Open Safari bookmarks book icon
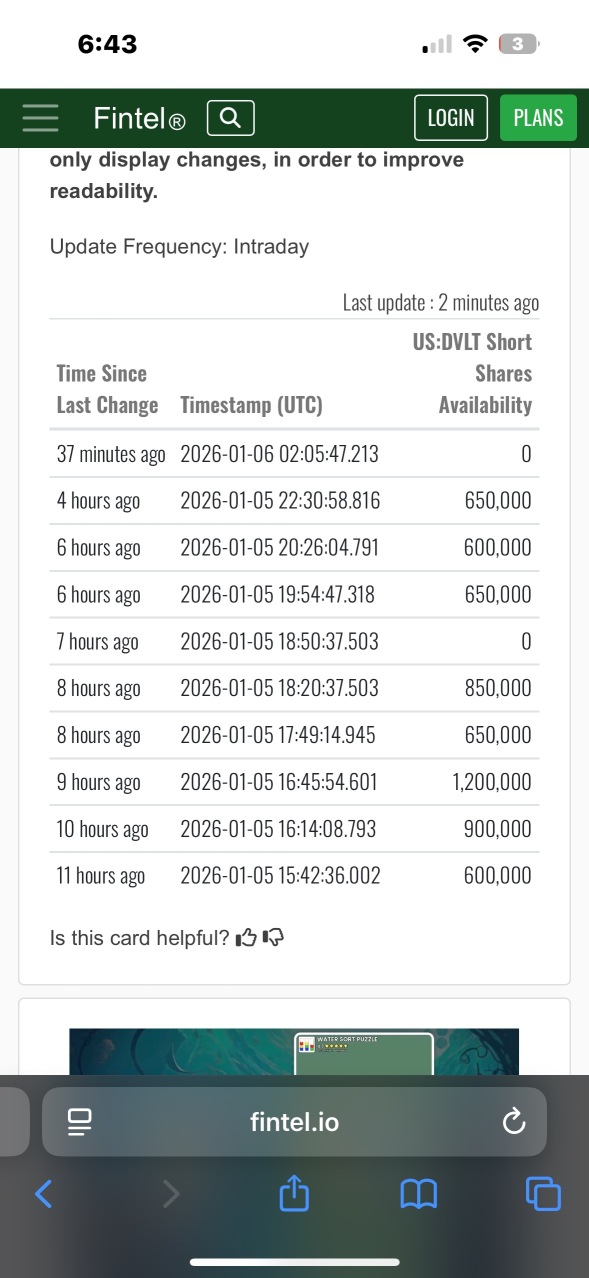Viewport: 589px width, 1278px height. pyautogui.click(x=418, y=1192)
